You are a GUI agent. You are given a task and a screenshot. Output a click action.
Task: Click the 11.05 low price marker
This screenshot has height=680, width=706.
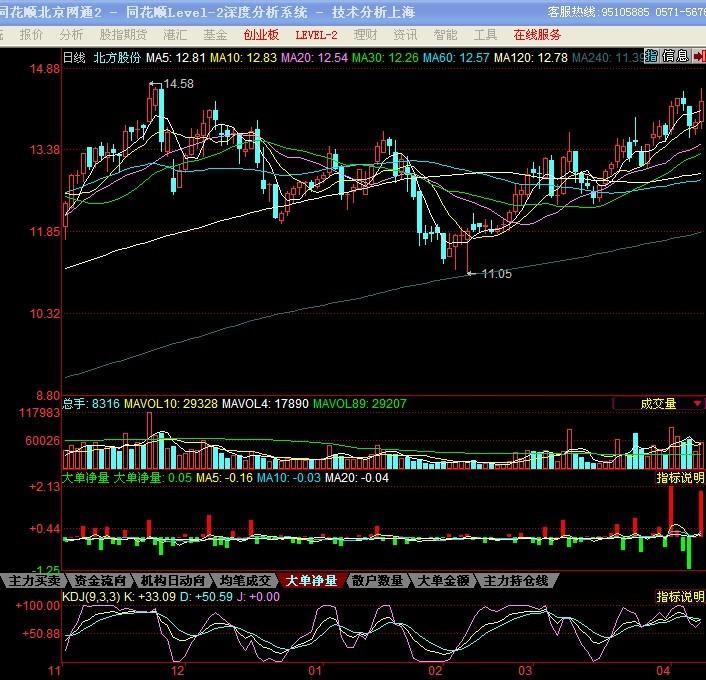coord(497,273)
